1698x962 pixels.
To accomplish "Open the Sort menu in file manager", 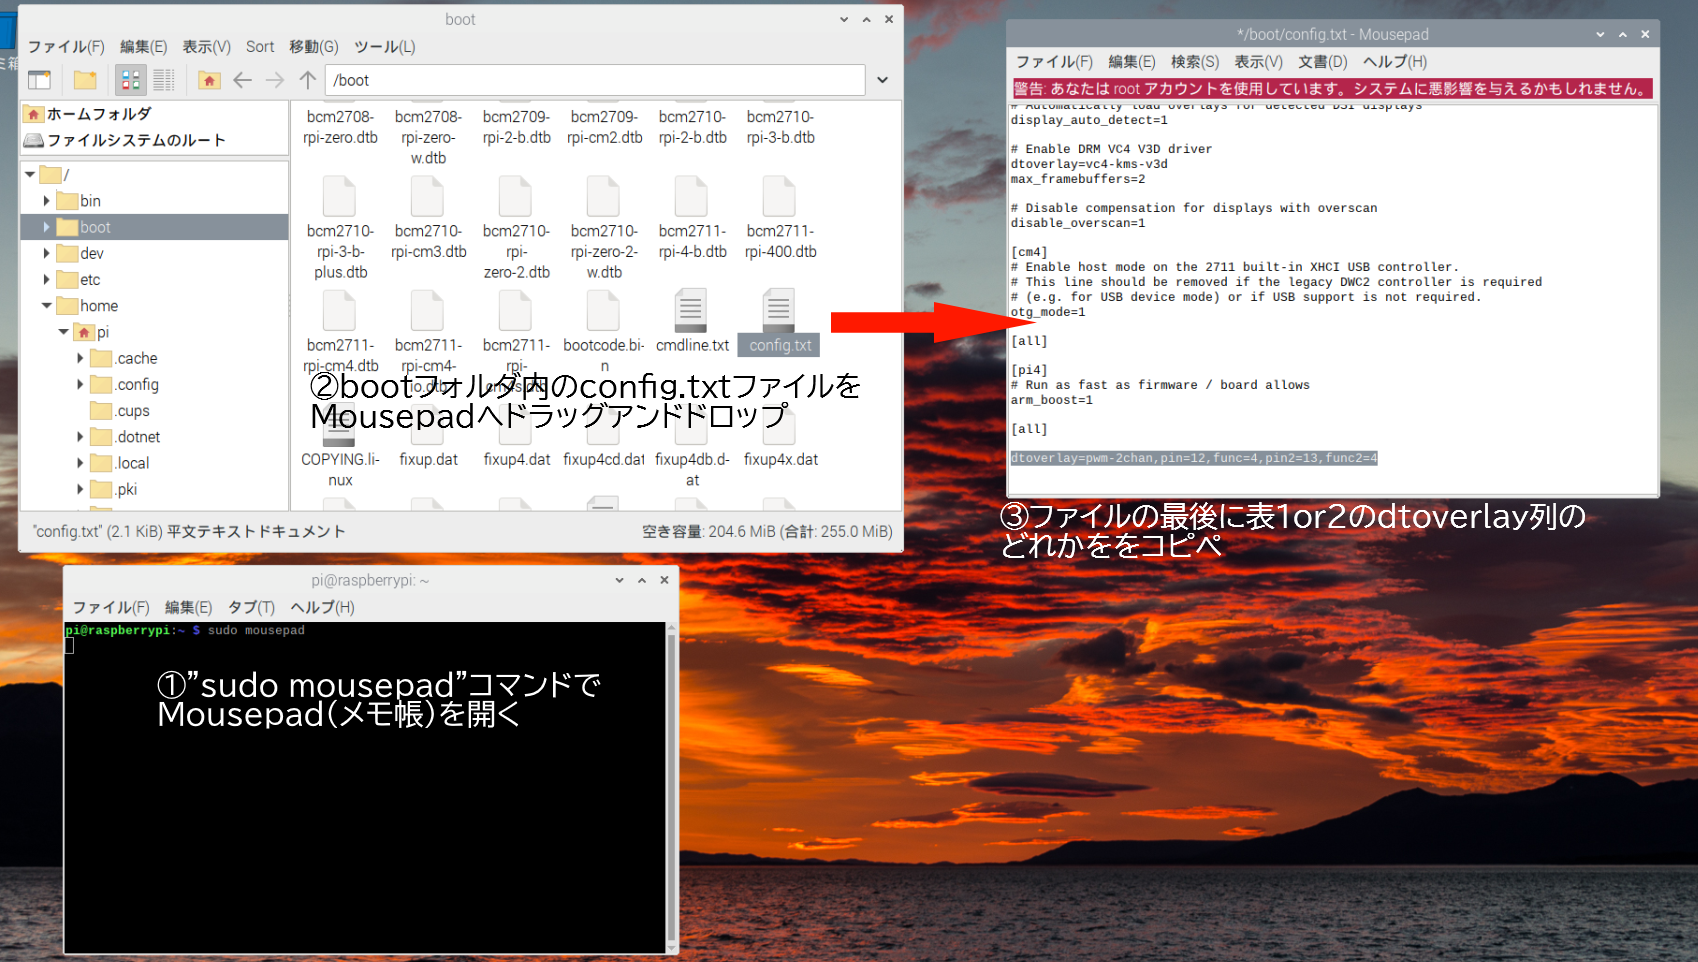I will [260, 47].
